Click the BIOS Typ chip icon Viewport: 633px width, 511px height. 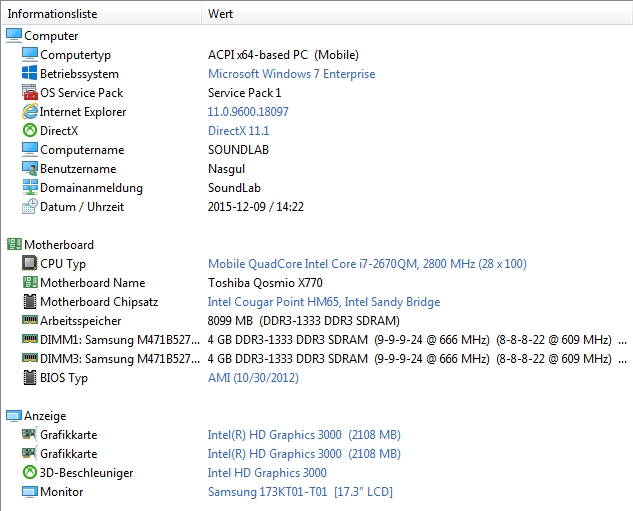pos(30,377)
